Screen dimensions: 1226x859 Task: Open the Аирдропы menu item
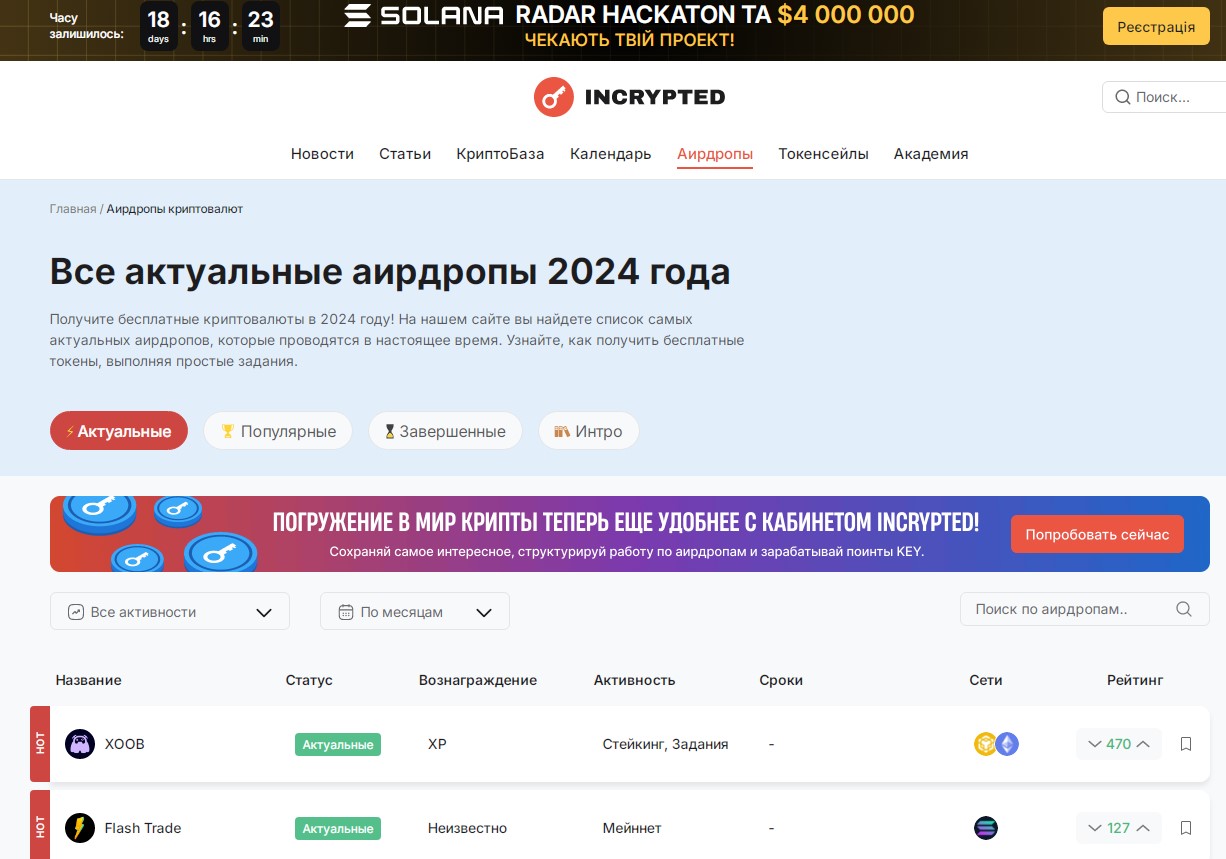point(715,154)
